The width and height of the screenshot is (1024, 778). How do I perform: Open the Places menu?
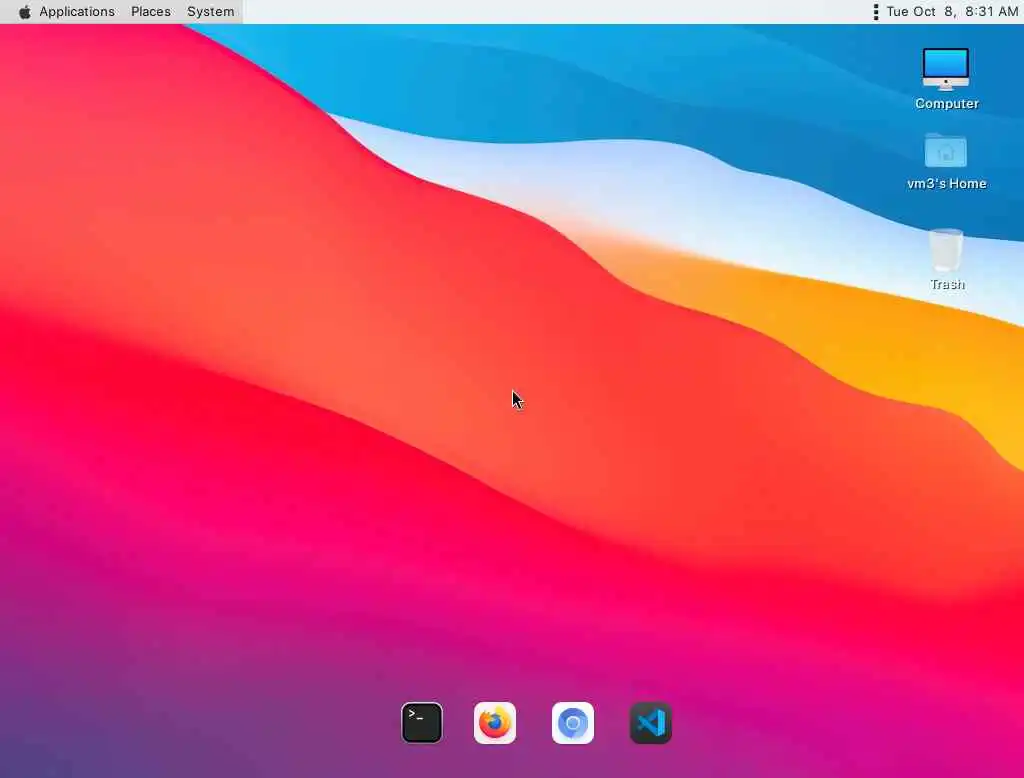tap(151, 12)
